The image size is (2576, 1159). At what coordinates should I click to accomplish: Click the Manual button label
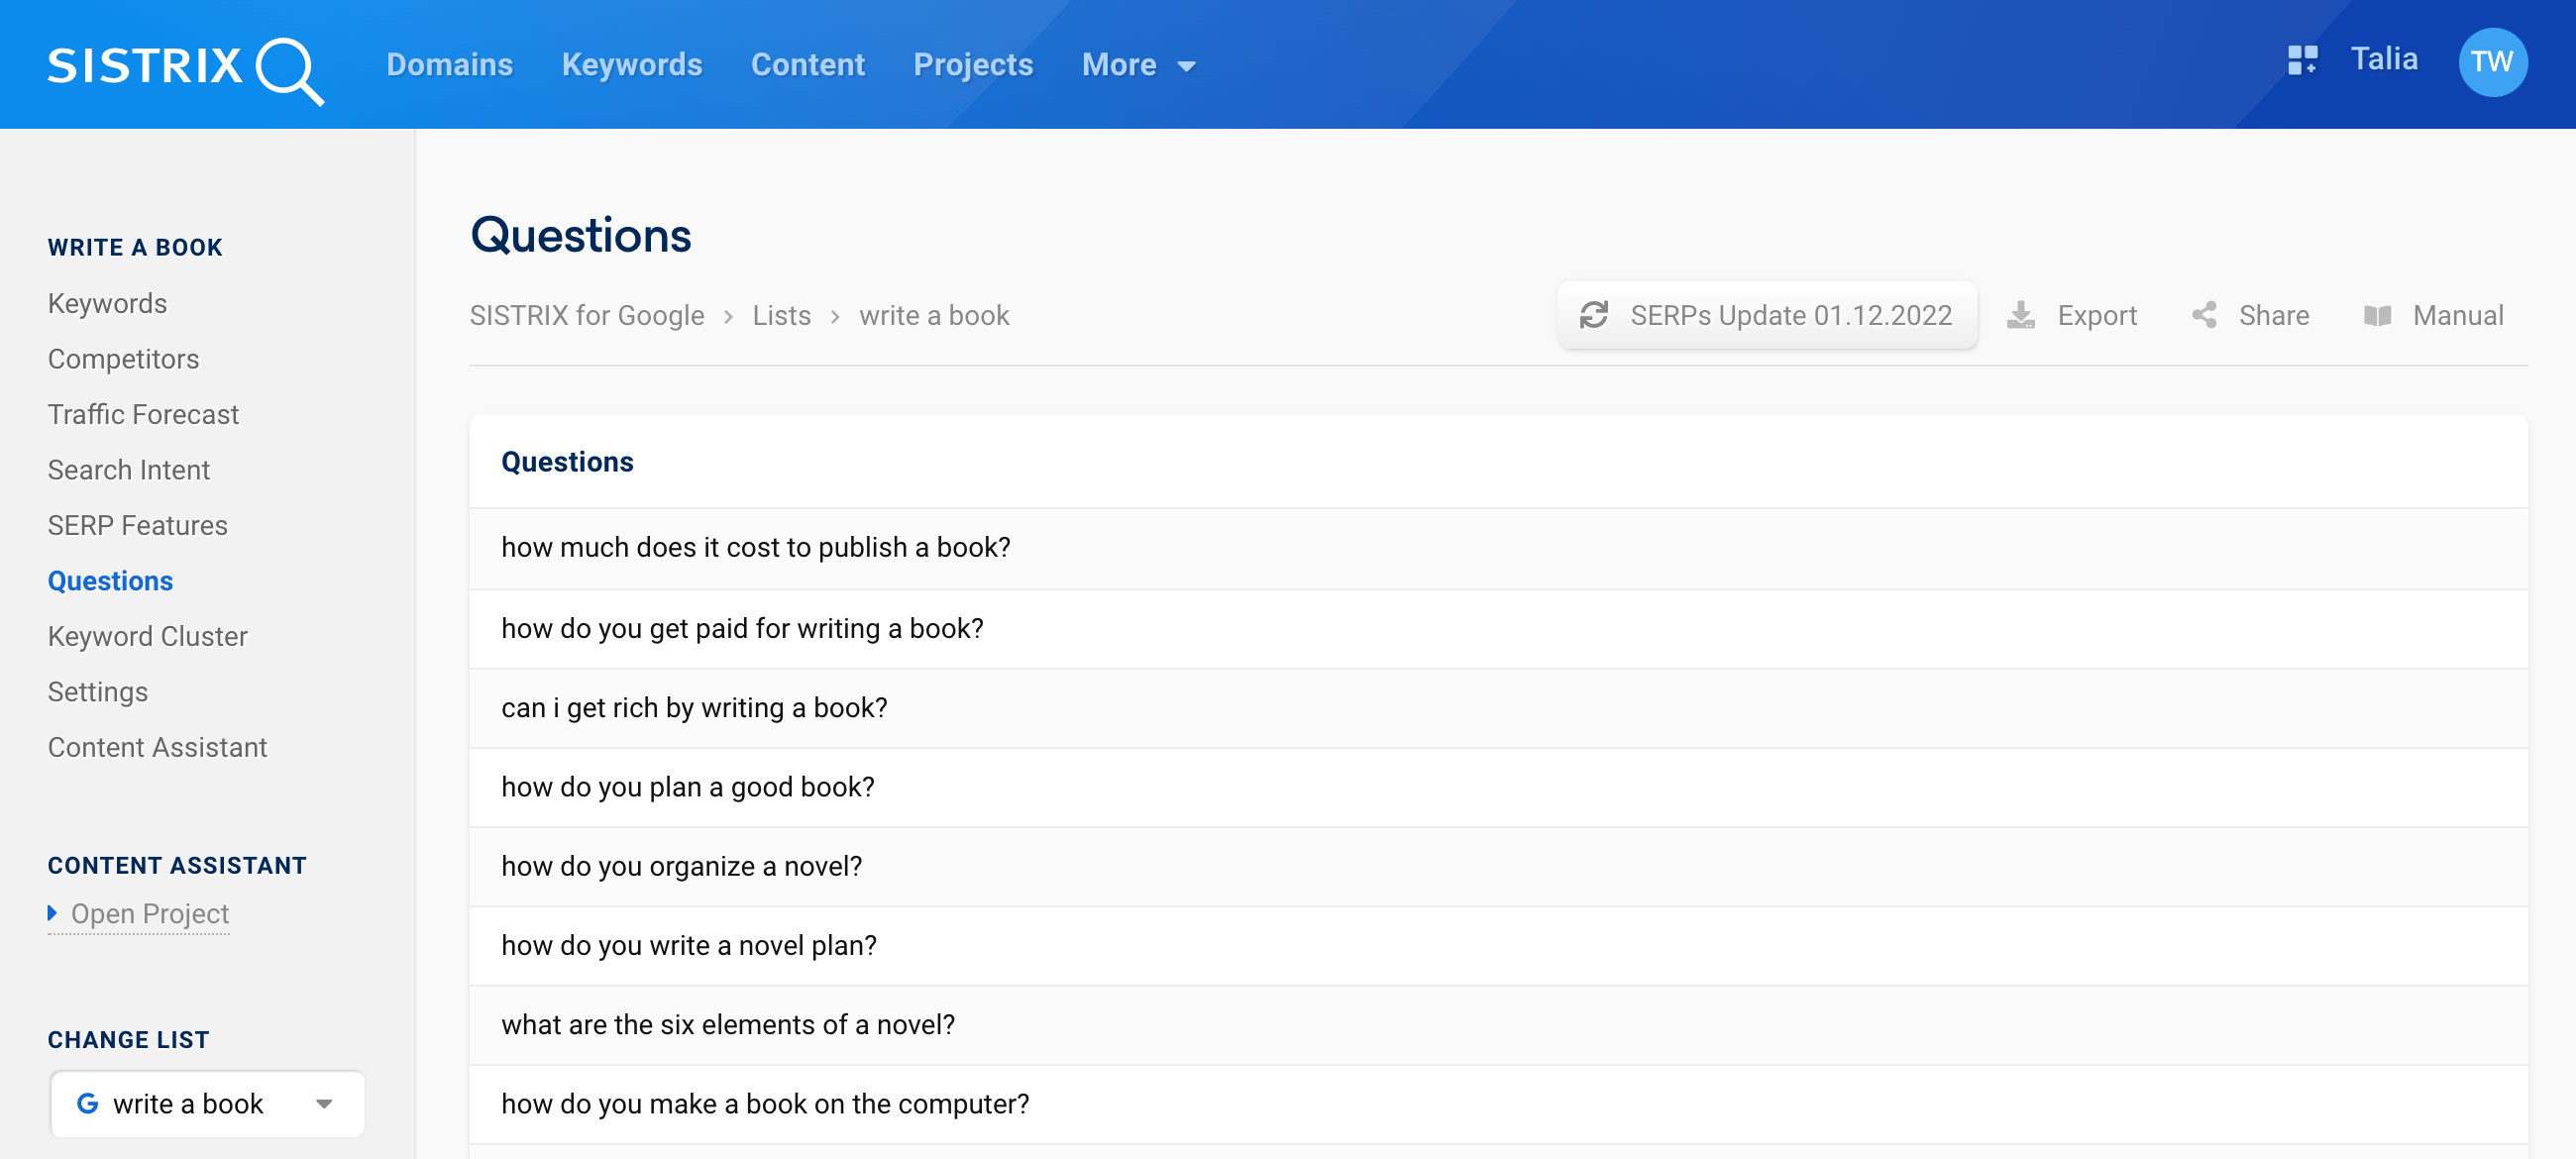pos(2457,315)
